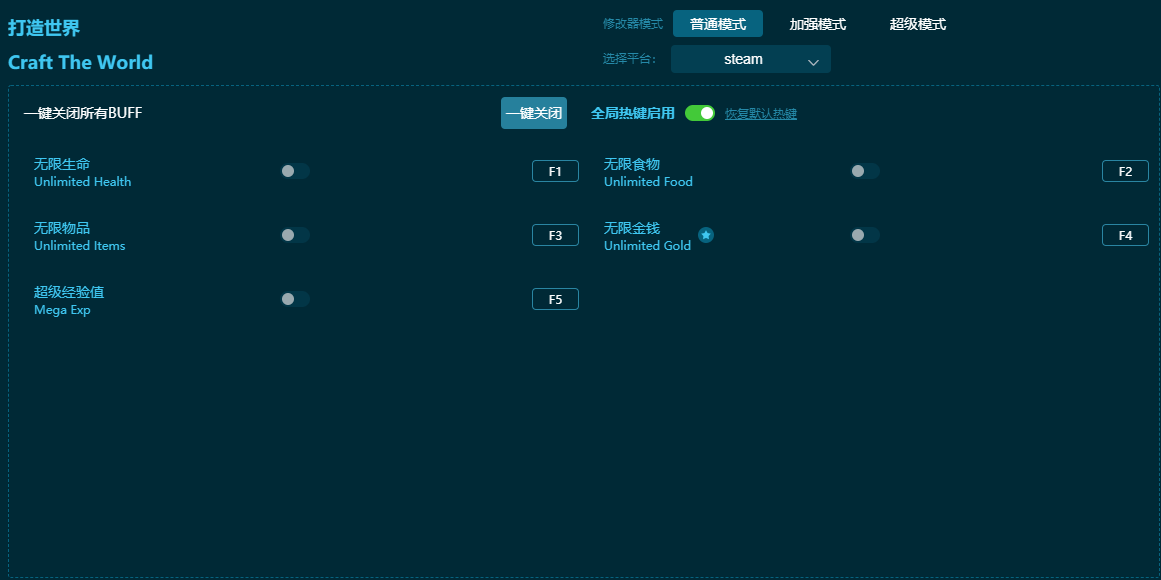This screenshot has height=580, width=1161.
Task: Enable the Mega Exp toggle
Action: coord(295,299)
